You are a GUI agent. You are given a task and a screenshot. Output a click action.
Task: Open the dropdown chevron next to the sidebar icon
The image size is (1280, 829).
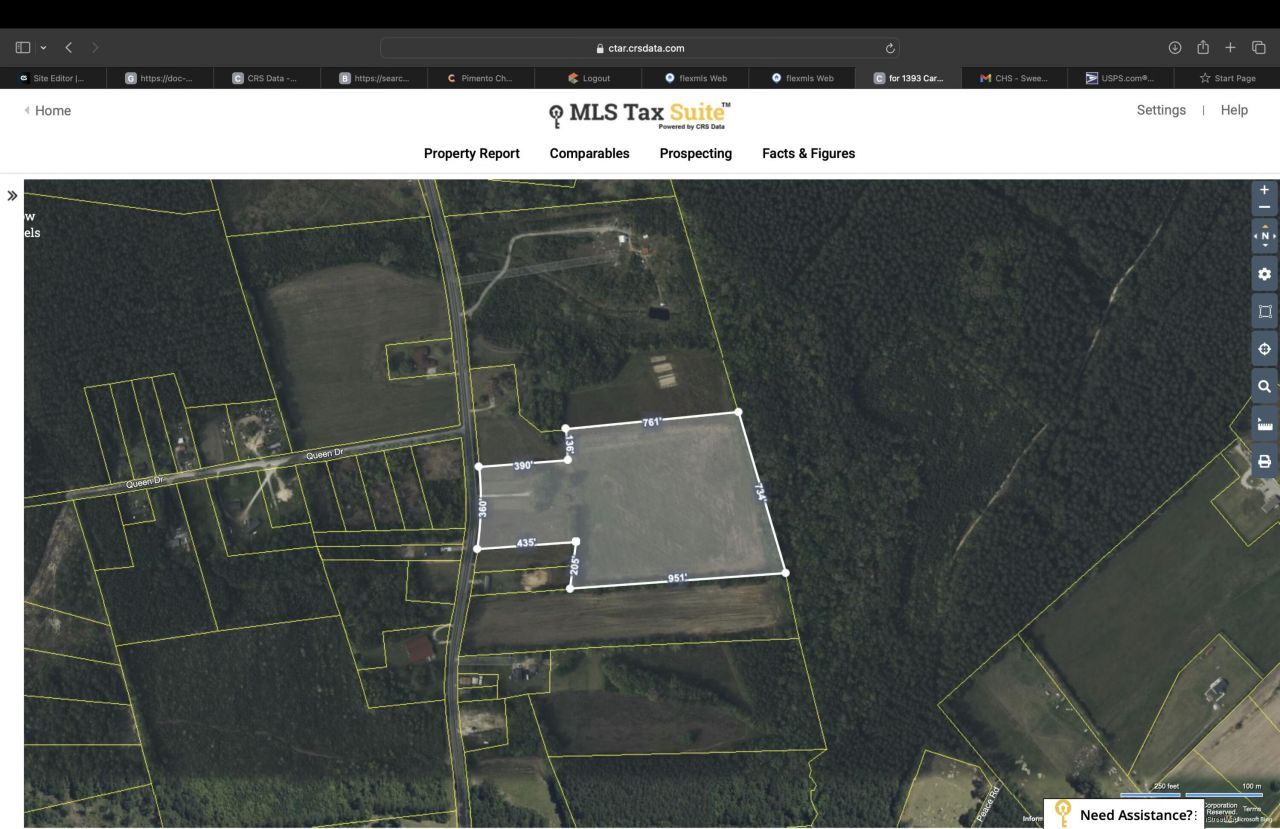click(x=42, y=47)
